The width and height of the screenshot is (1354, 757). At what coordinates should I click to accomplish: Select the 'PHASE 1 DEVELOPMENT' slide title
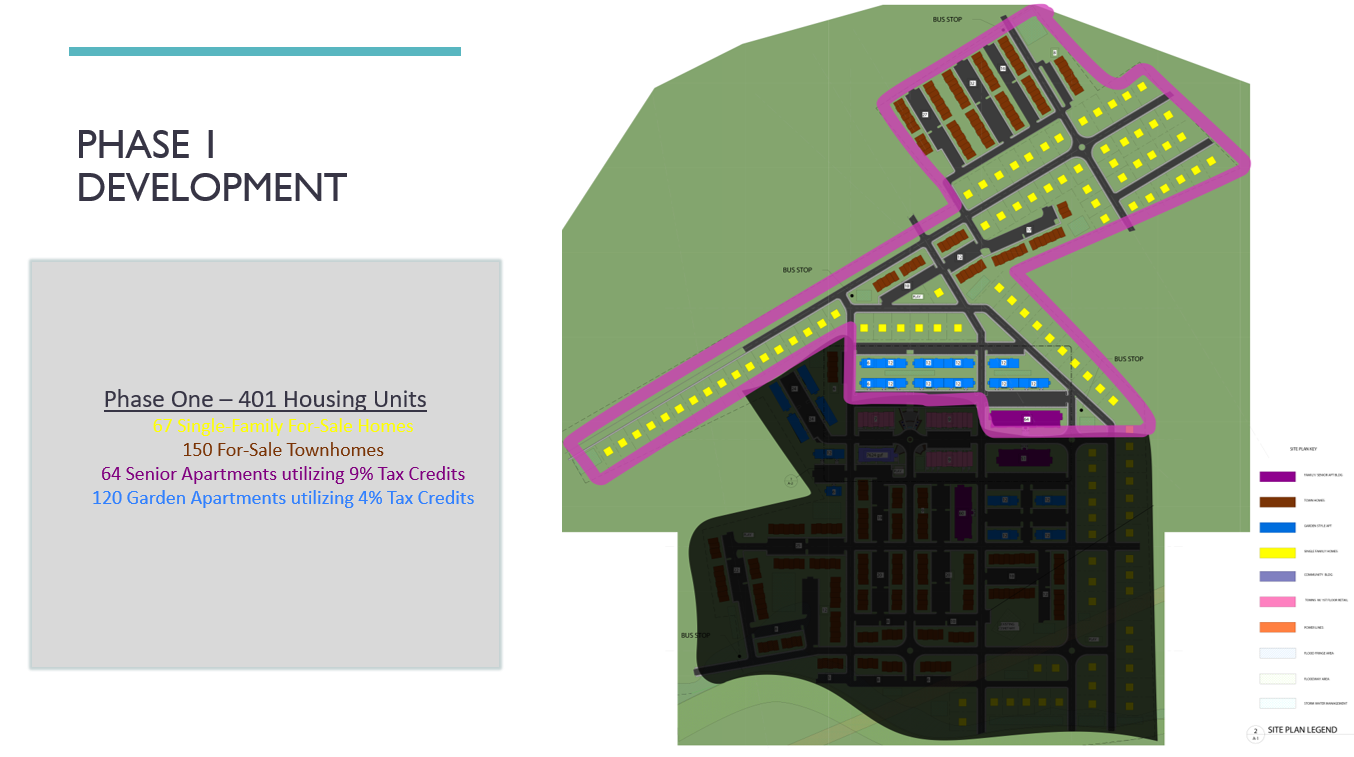click(x=212, y=166)
